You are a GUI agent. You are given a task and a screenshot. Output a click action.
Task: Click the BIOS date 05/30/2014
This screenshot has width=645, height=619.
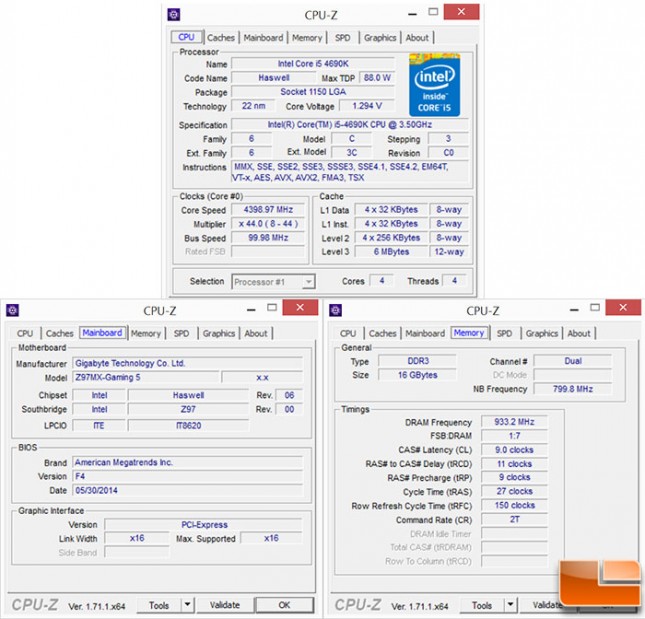point(188,490)
